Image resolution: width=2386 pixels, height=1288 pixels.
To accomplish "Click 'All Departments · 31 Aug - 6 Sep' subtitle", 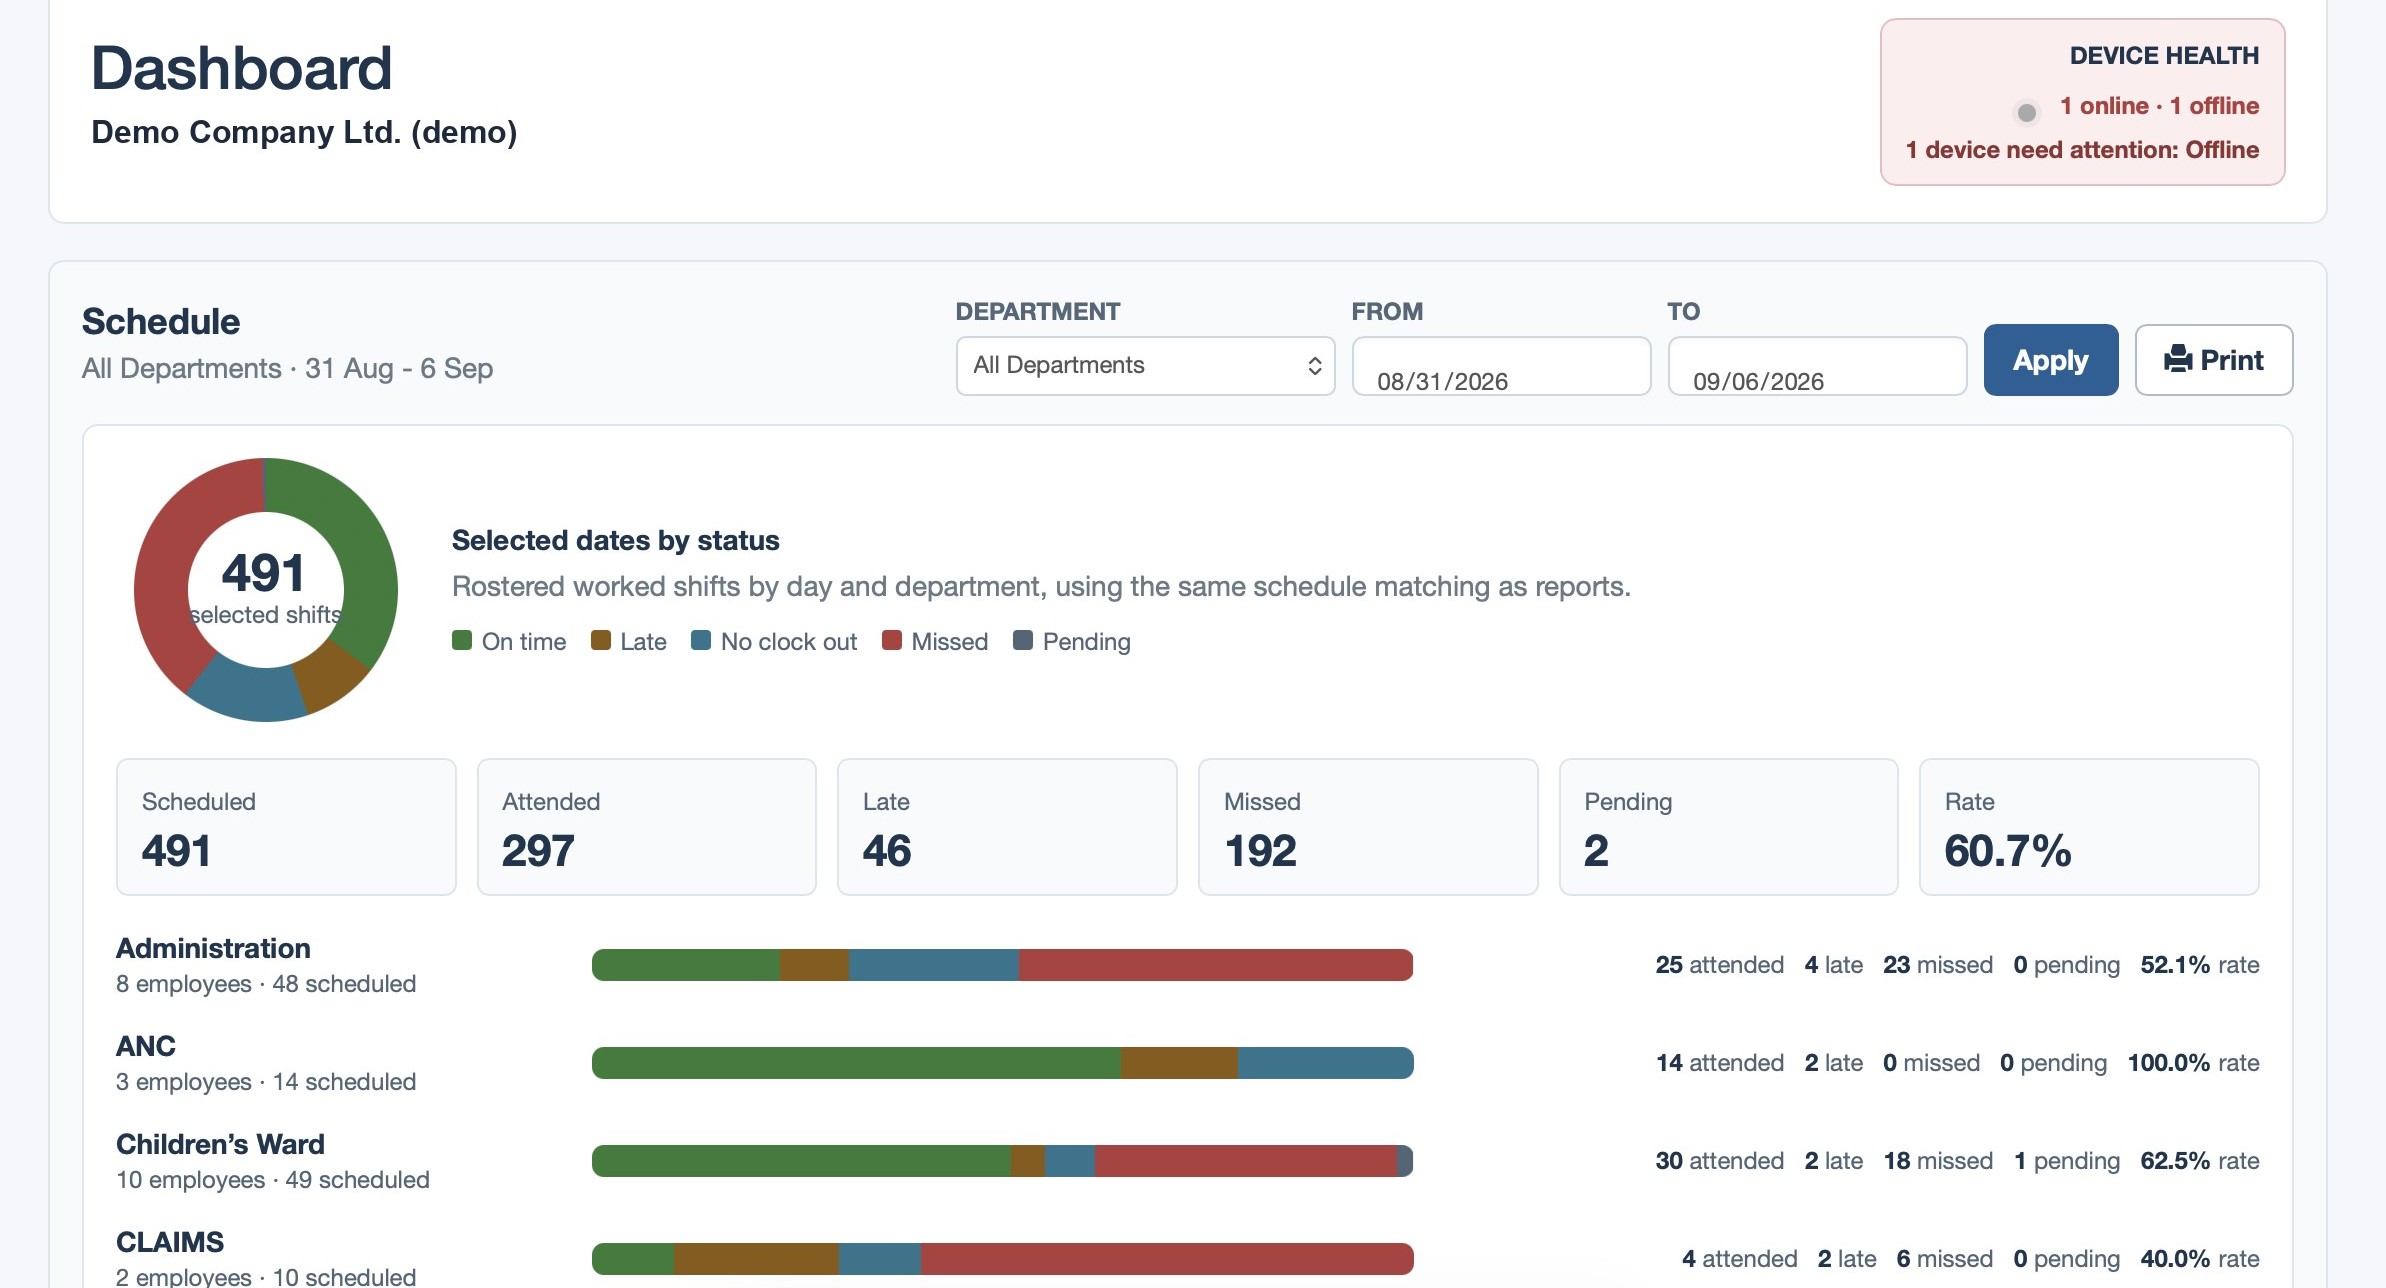I will (287, 369).
